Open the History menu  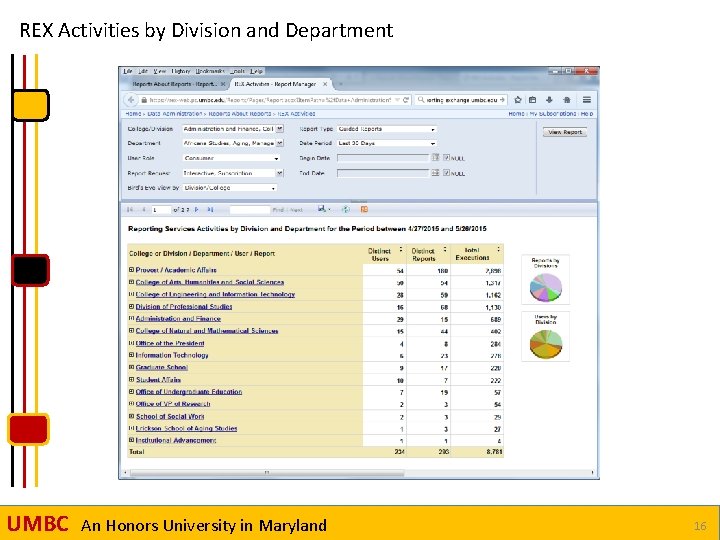pyautogui.click(x=180, y=71)
